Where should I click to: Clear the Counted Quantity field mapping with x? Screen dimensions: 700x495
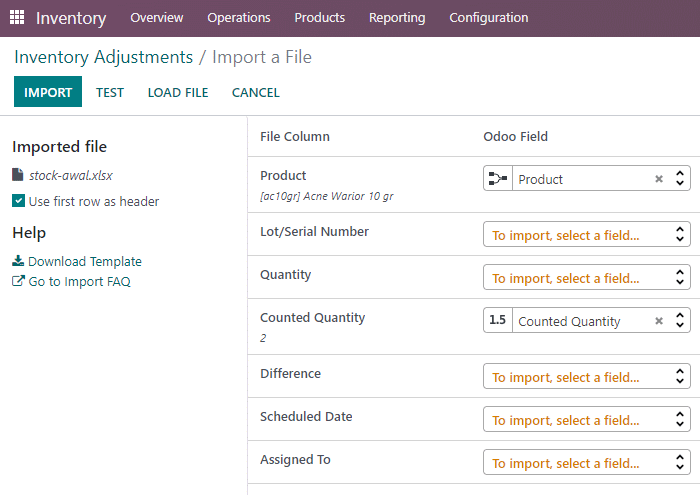click(659, 321)
